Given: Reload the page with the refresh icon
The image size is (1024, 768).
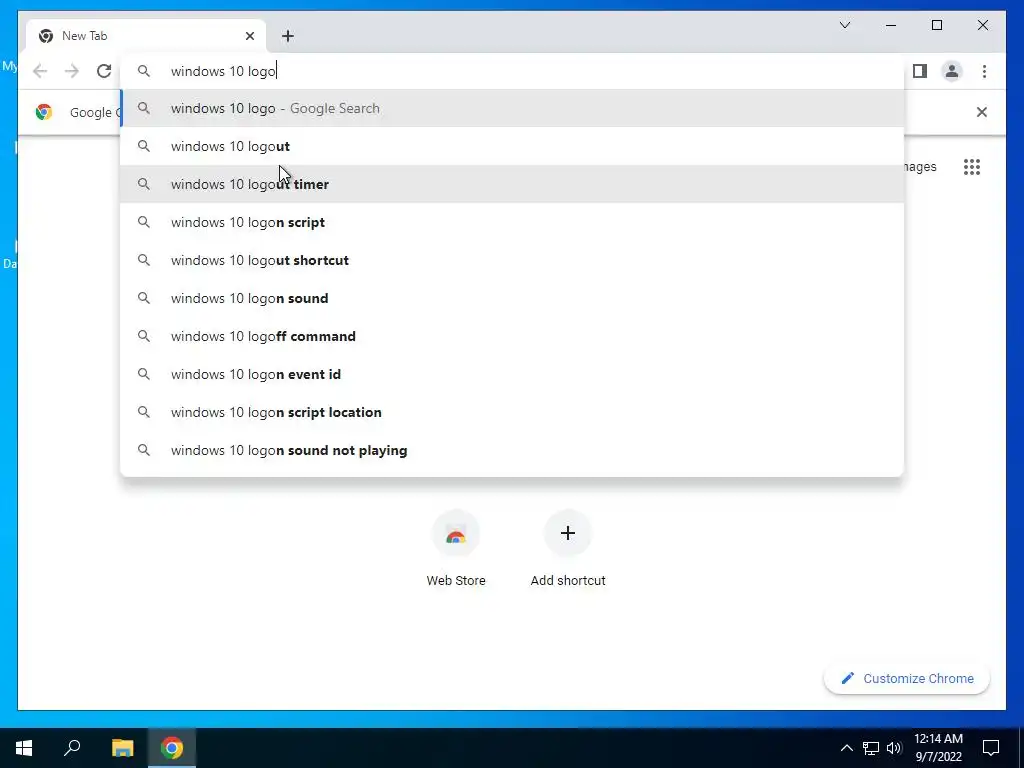Looking at the screenshot, I should 104,71.
